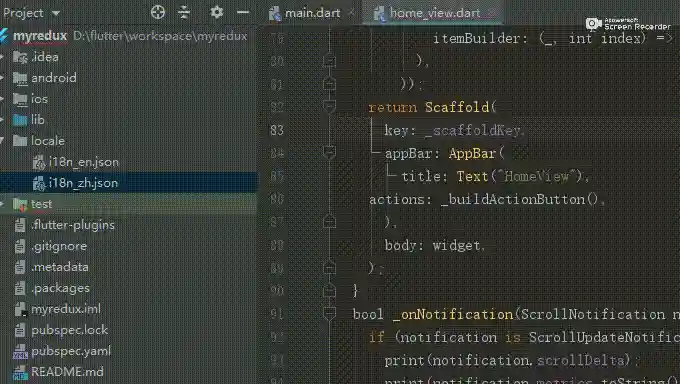Image resolution: width=680 pixels, height=384 pixels.
Task: Click on '_buildActionButton()' in the code
Action: [x=520, y=199]
